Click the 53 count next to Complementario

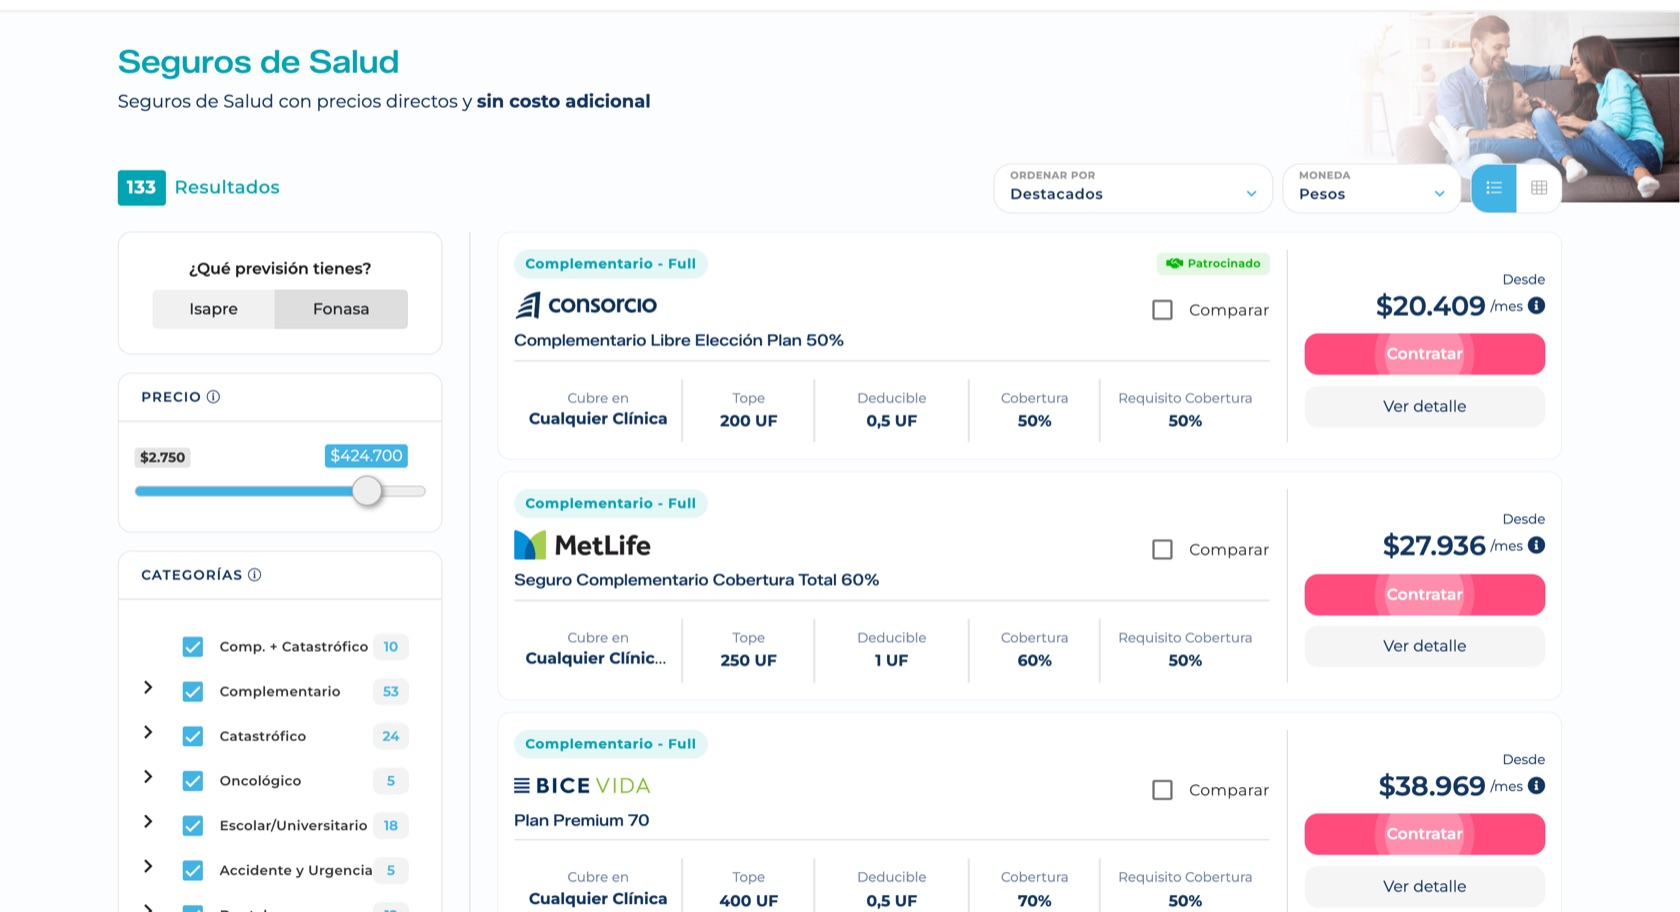click(x=391, y=692)
